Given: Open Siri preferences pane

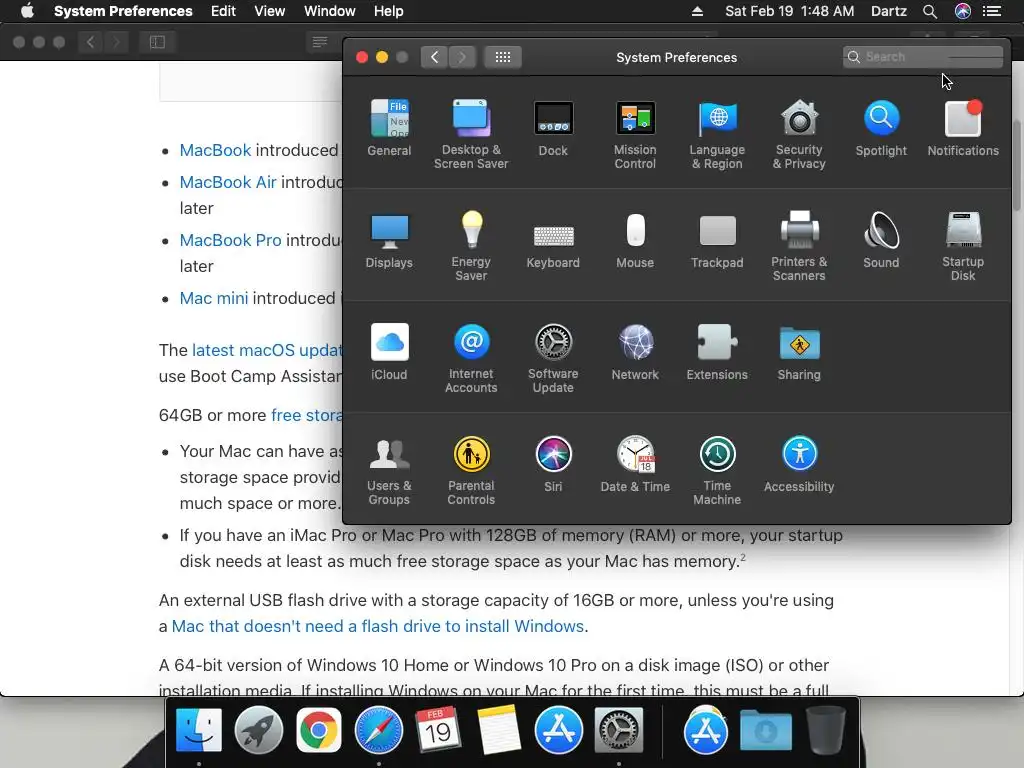Looking at the screenshot, I should [x=553, y=464].
